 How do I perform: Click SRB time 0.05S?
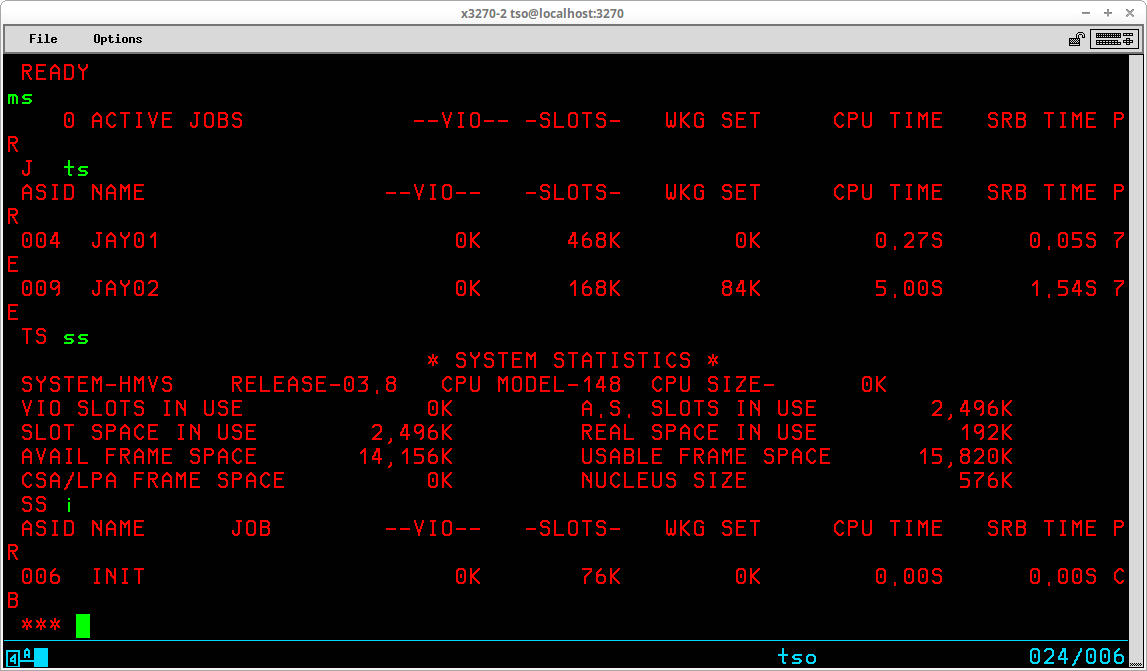click(x=1063, y=241)
